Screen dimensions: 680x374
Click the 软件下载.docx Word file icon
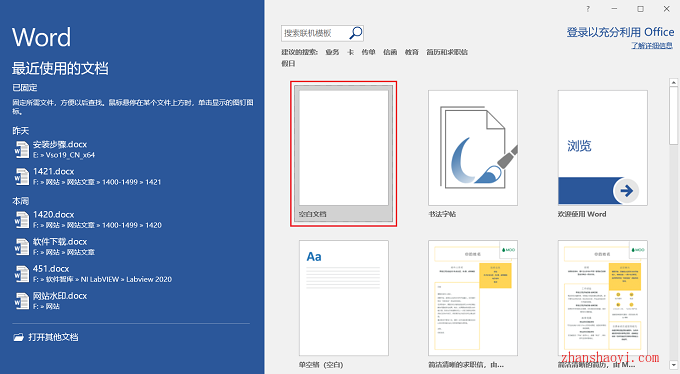(x=22, y=247)
